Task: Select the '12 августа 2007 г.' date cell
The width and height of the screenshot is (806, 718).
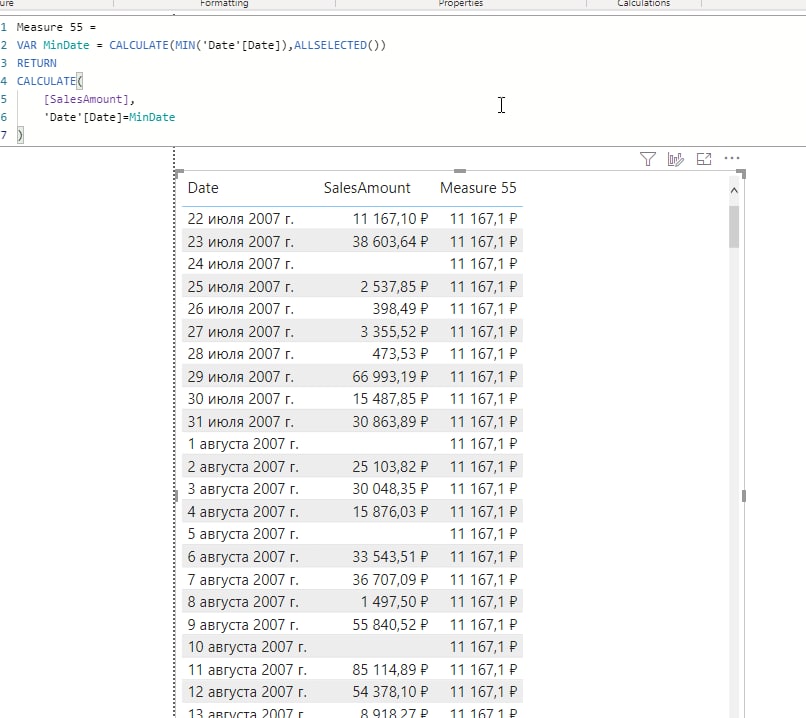Action: point(247,692)
